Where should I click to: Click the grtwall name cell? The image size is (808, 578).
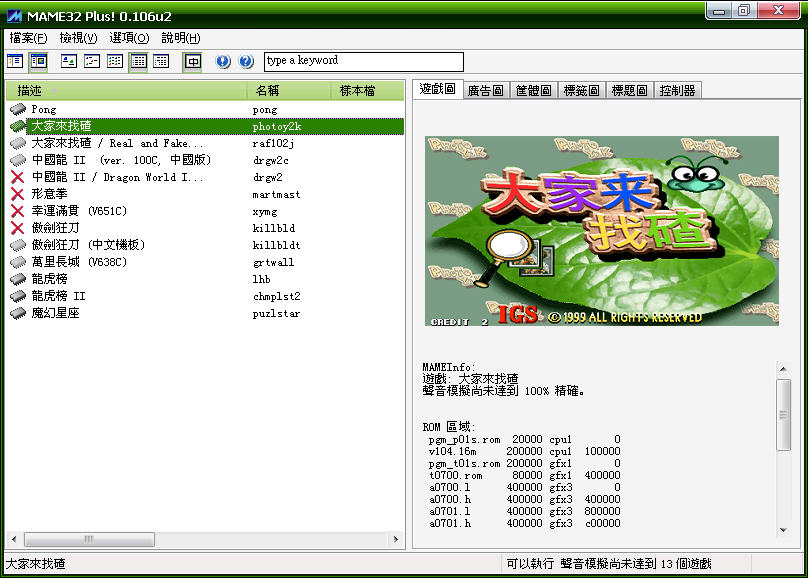pos(274,262)
